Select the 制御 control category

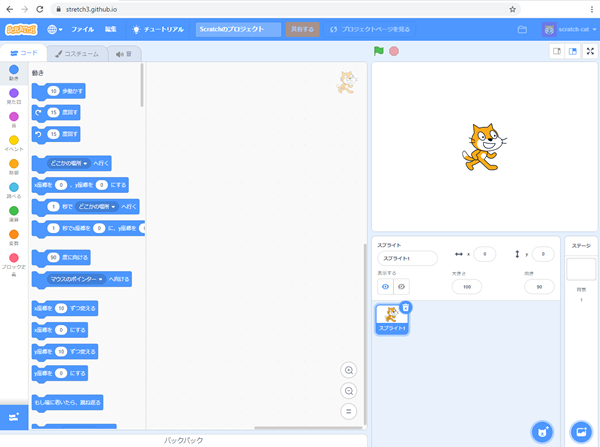[14, 167]
